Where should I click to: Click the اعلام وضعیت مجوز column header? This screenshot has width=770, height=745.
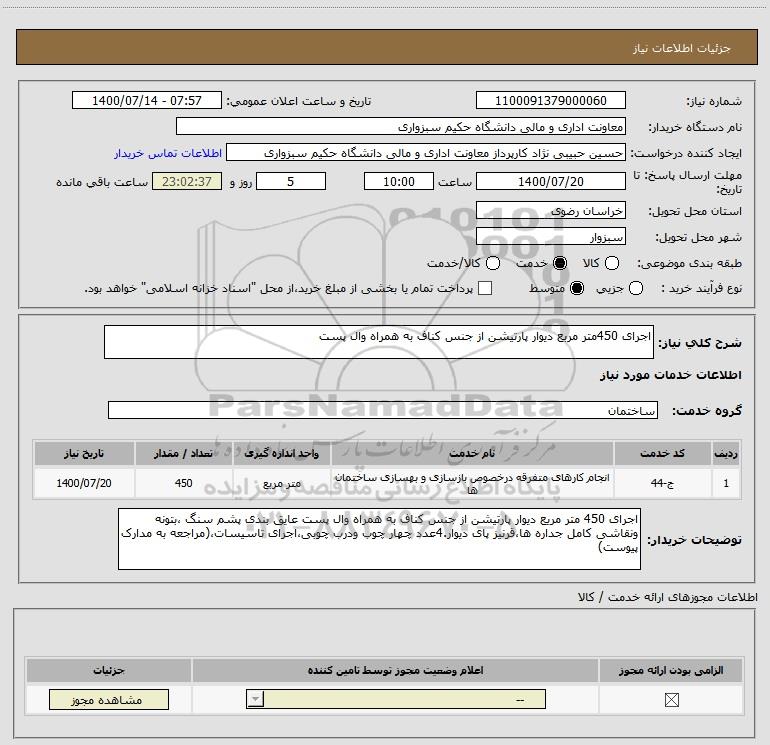395,670
